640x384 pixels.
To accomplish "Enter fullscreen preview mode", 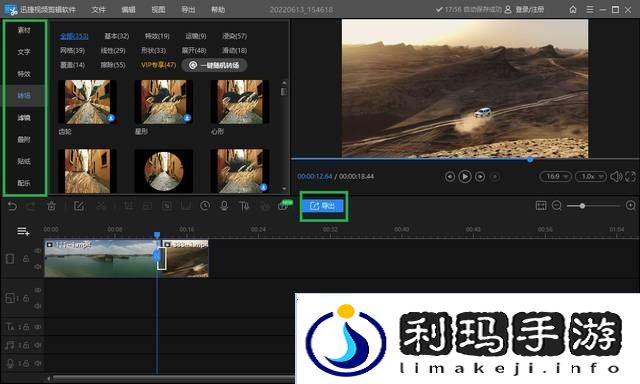I will pyautogui.click(x=630, y=176).
